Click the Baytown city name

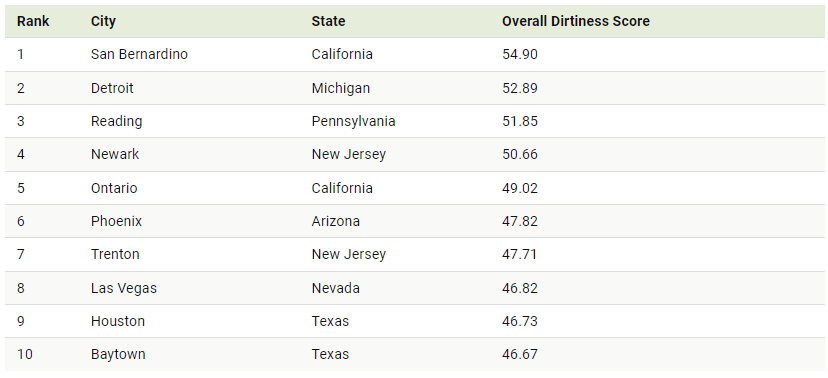(x=118, y=354)
